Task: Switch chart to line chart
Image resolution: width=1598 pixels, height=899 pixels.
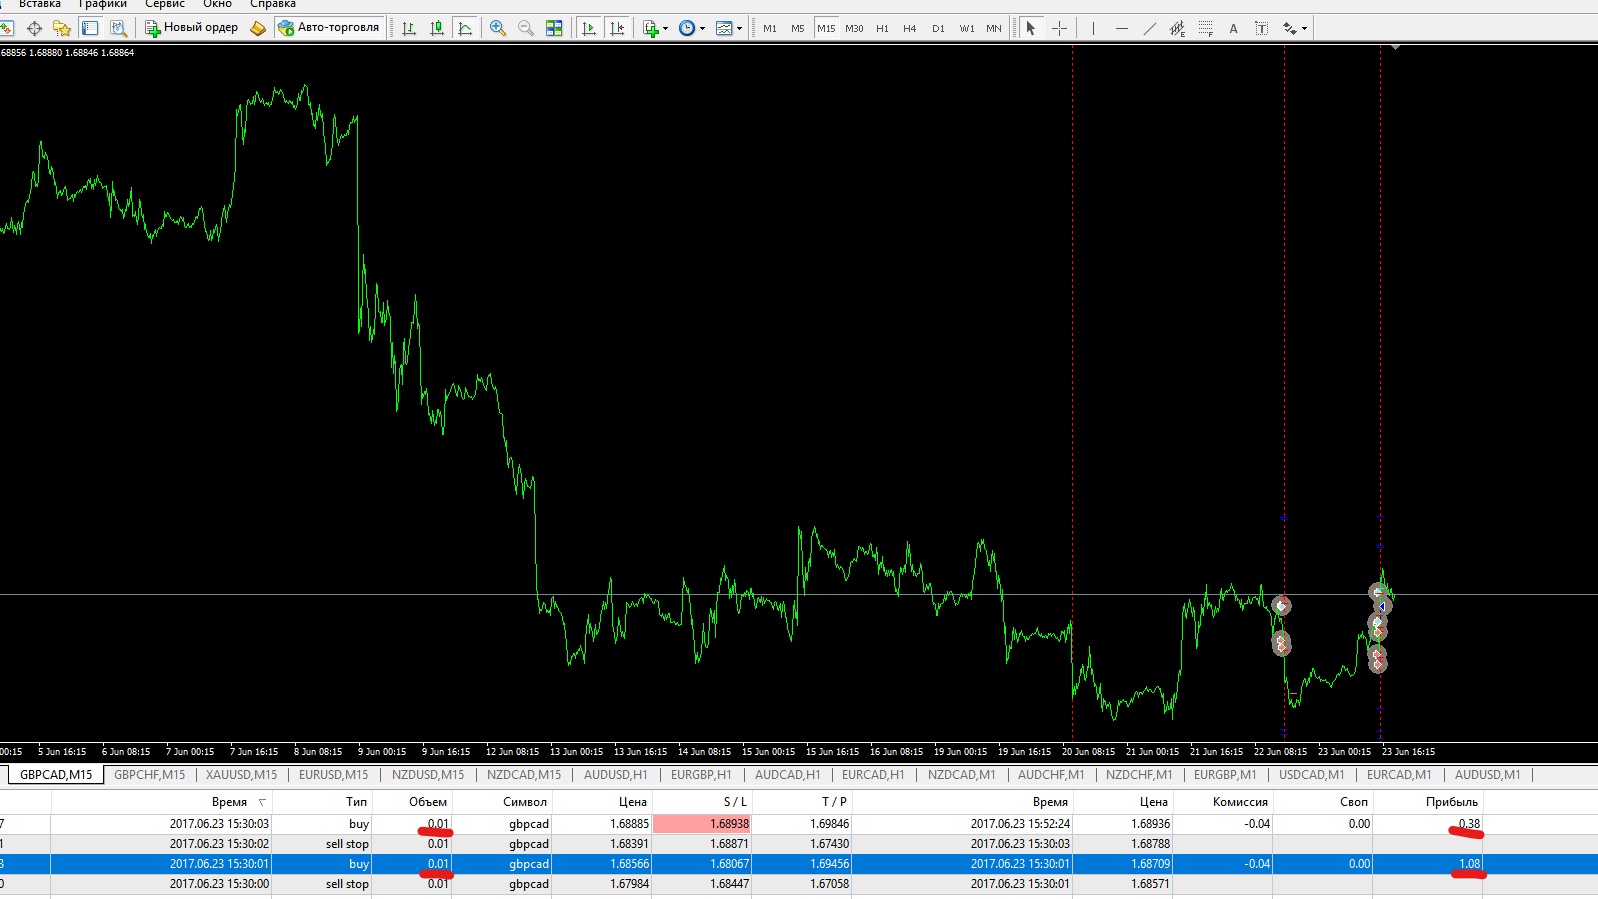Action: click(x=465, y=28)
